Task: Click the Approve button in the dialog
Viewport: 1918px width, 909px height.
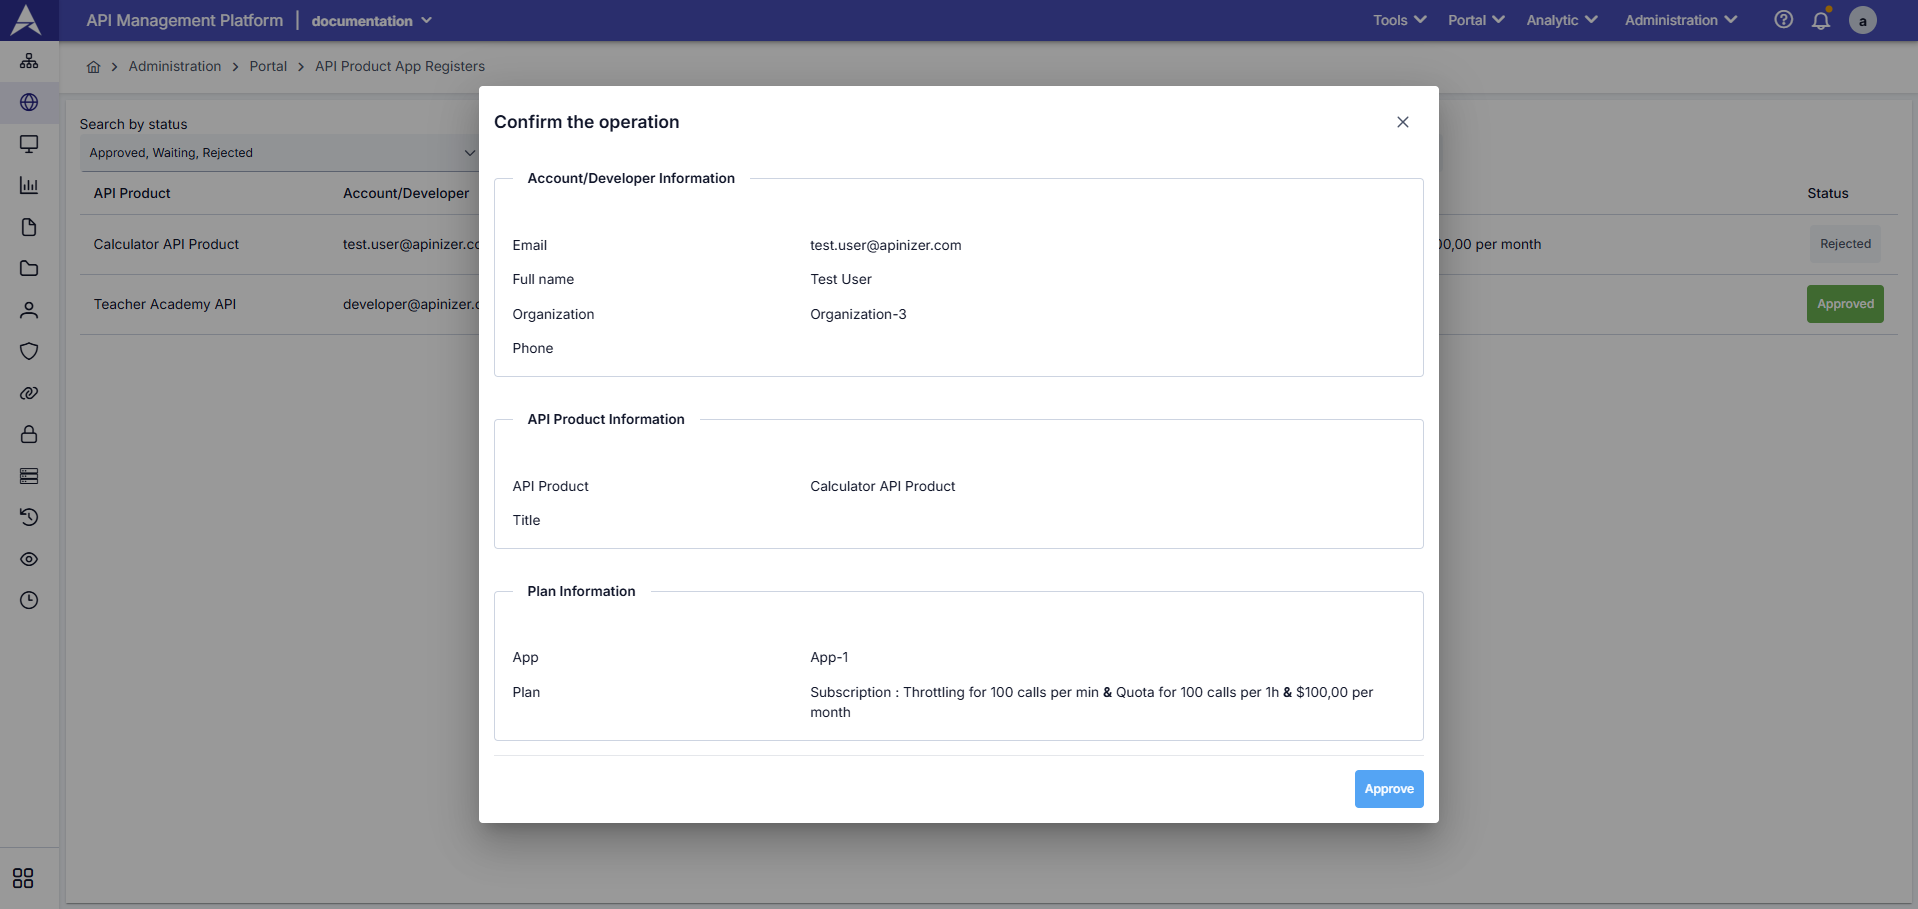Action: [x=1388, y=789]
